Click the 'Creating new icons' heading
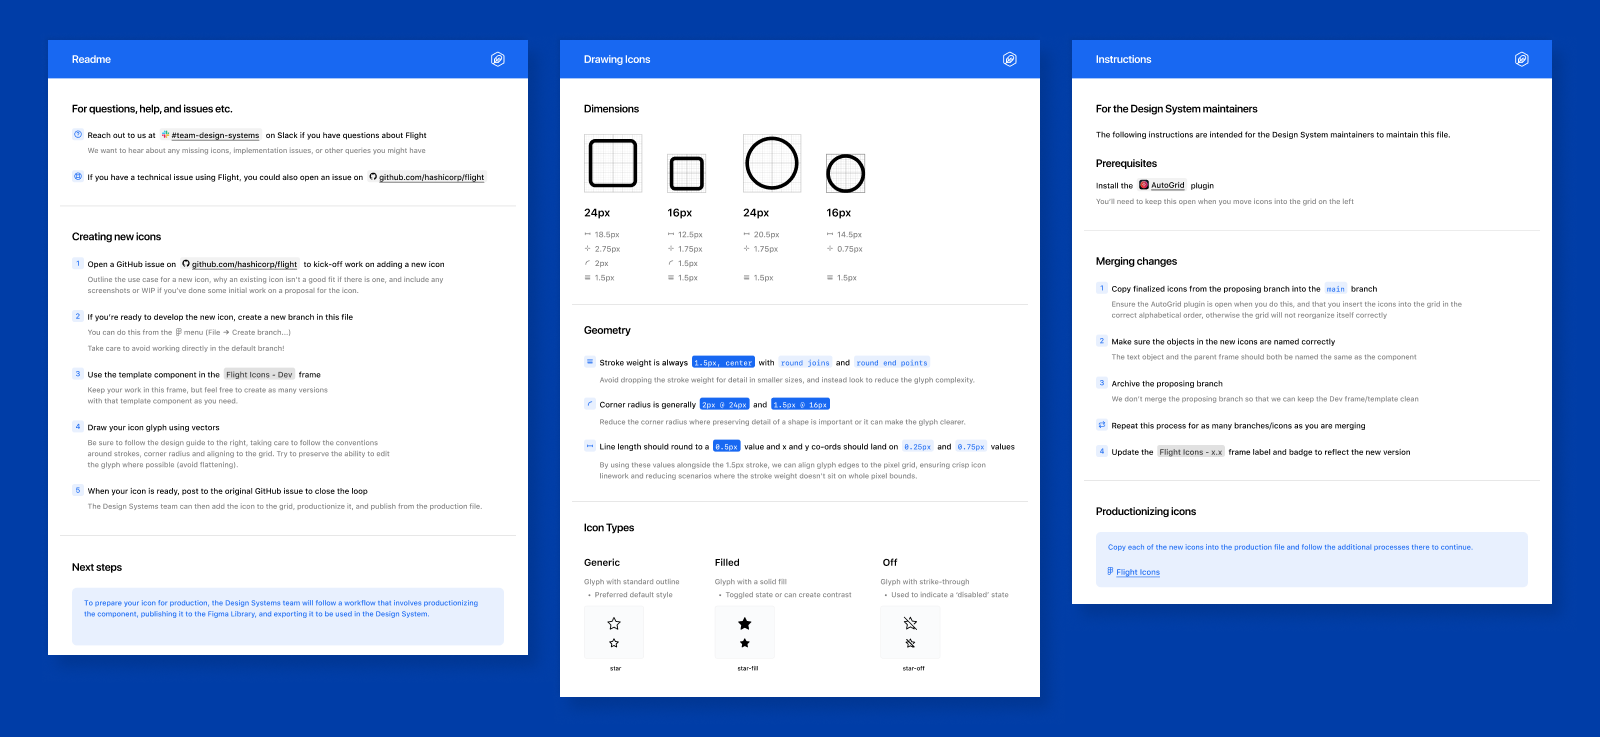Screen dimensions: 1600x737 116,237
